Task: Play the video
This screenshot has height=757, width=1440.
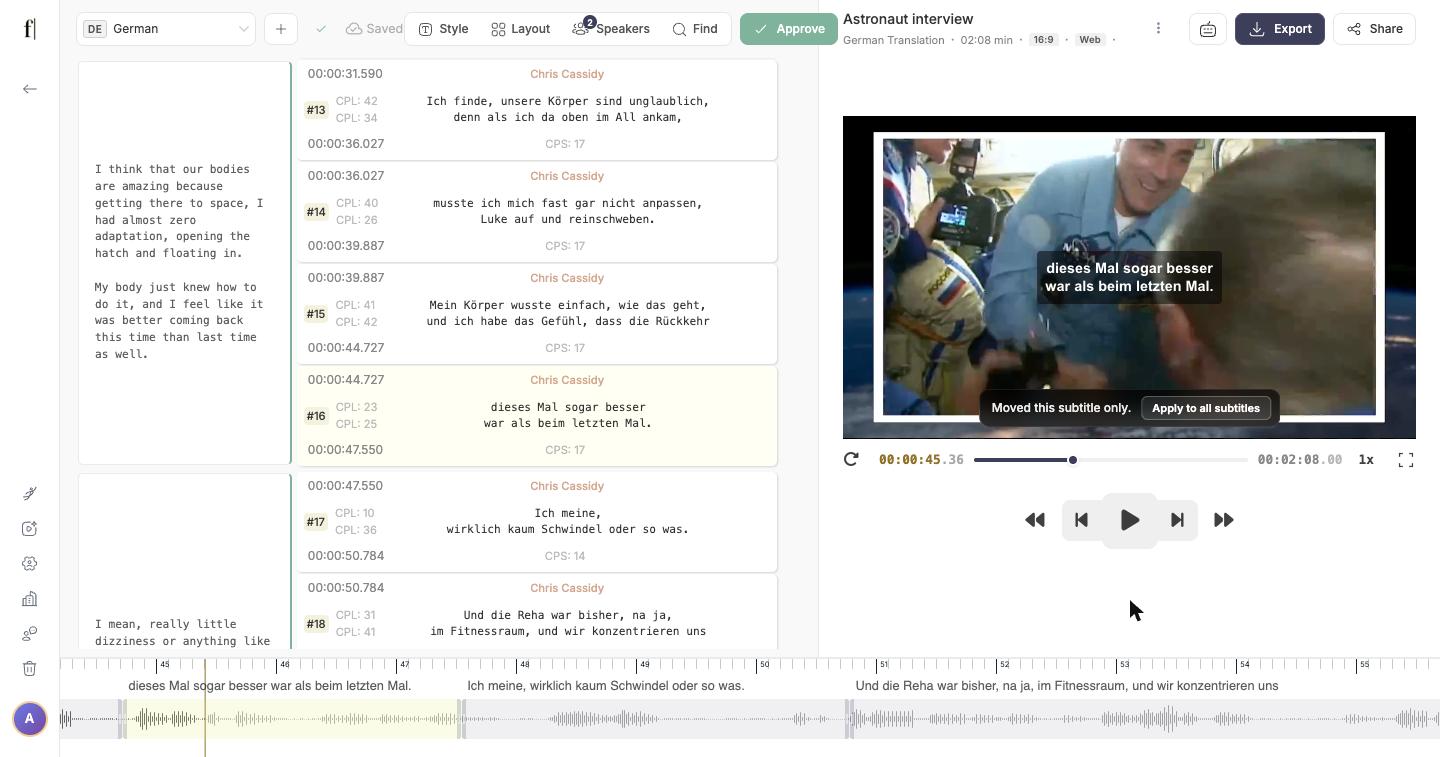Action: [x=1130, y=520]
